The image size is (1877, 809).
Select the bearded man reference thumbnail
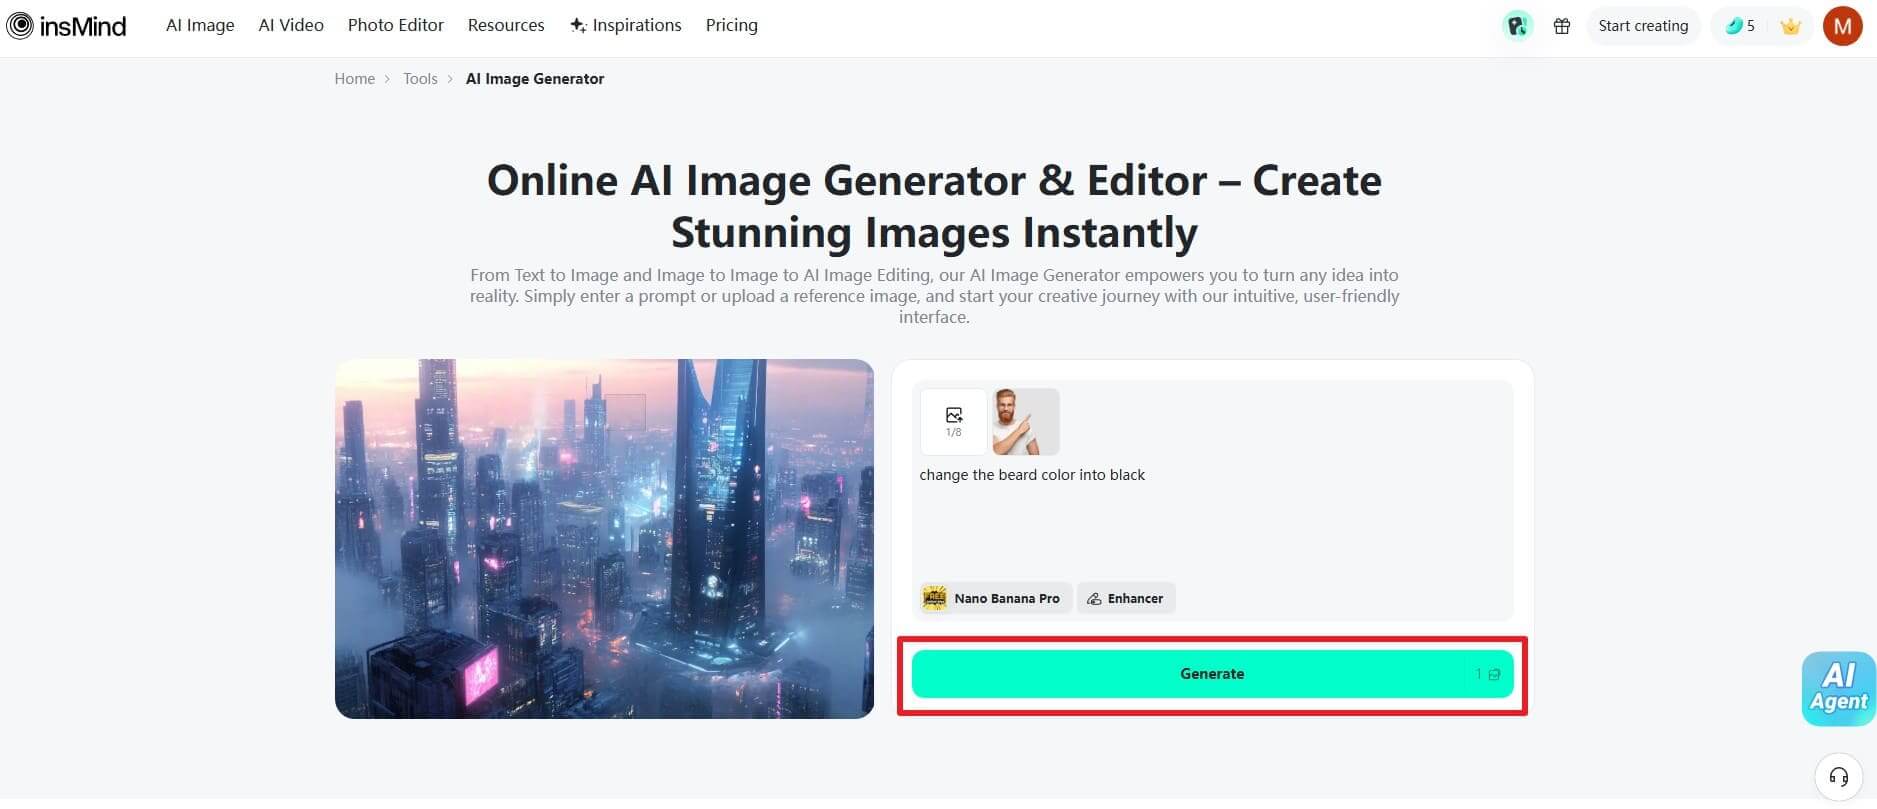point(1025,422)
